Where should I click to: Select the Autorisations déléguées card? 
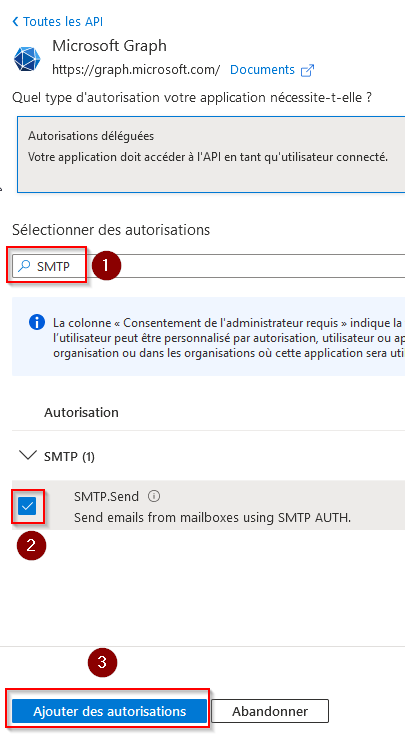point(211,154)
